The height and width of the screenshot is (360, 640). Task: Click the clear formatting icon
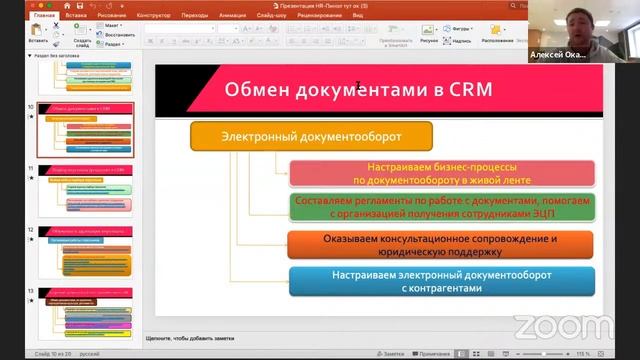(273, 29)
